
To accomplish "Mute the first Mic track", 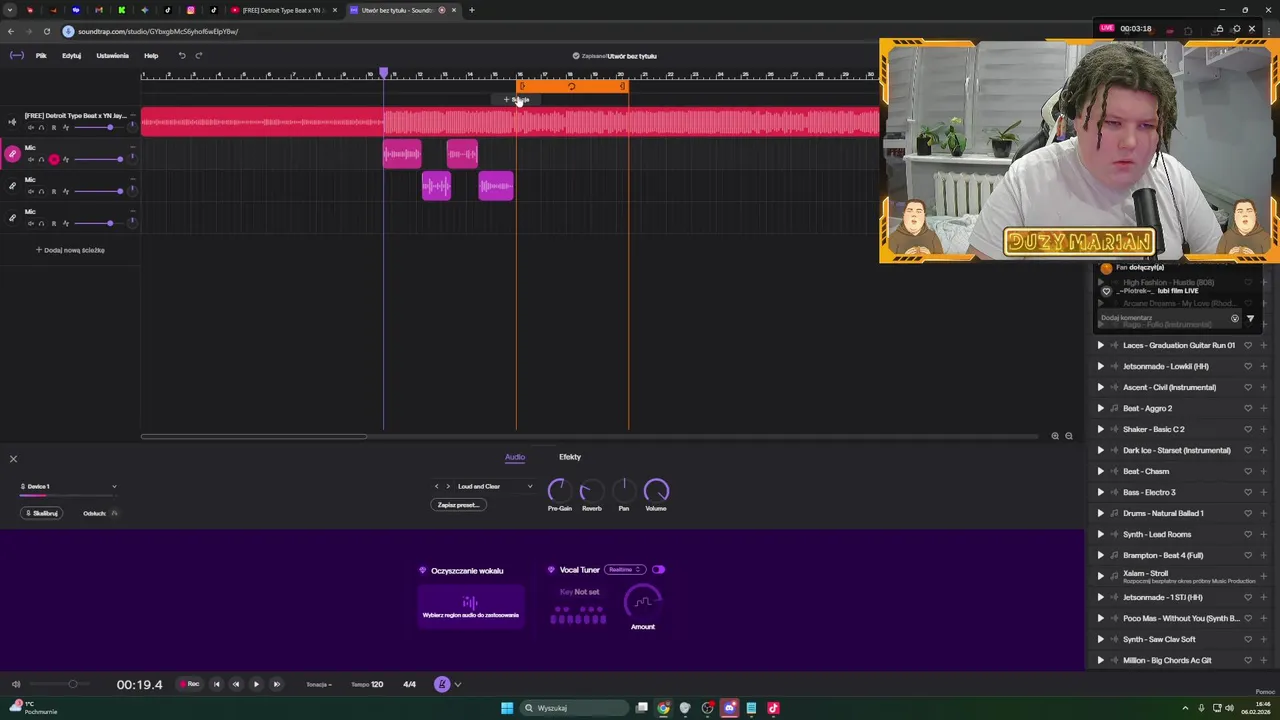I will pos(31,159).
